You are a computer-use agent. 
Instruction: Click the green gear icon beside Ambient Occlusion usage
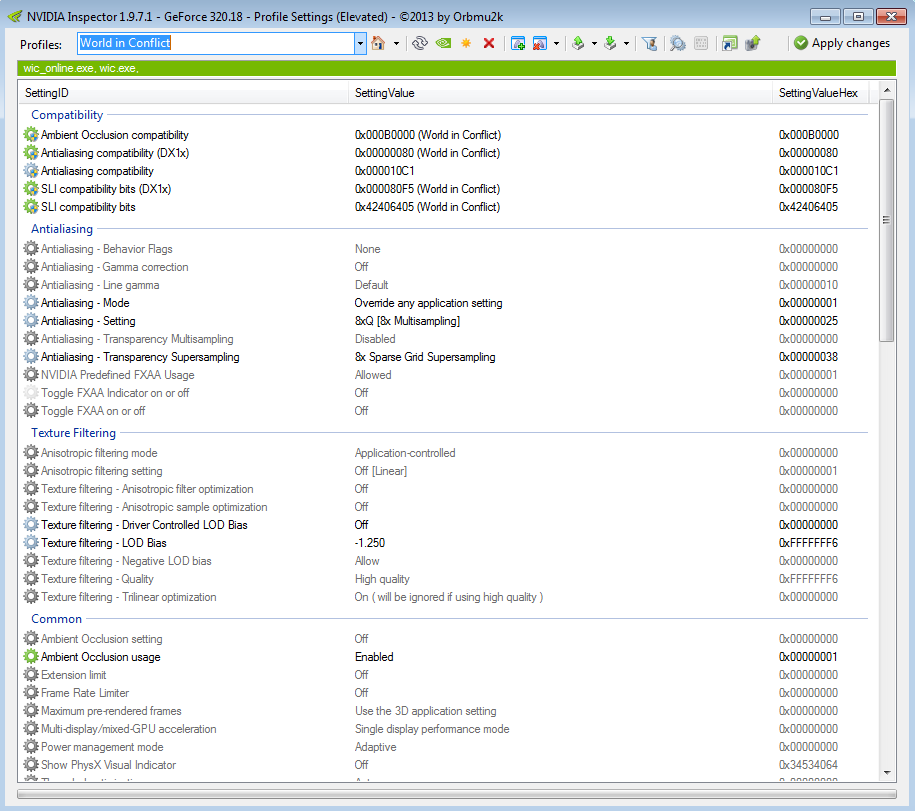pyautogui.click(x=31, y=656)
